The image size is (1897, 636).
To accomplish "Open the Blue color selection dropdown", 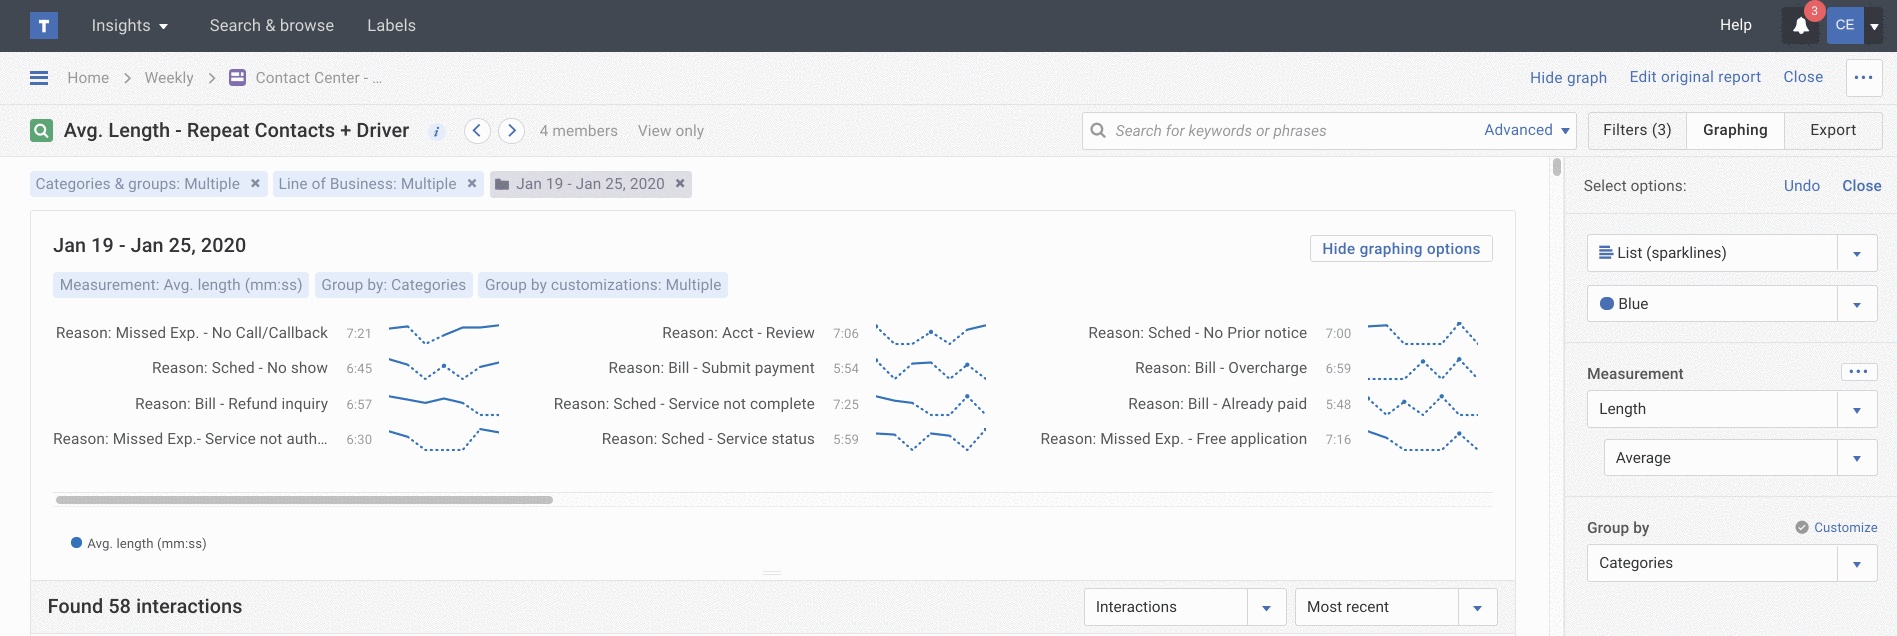I will [x=1856, y=304].
